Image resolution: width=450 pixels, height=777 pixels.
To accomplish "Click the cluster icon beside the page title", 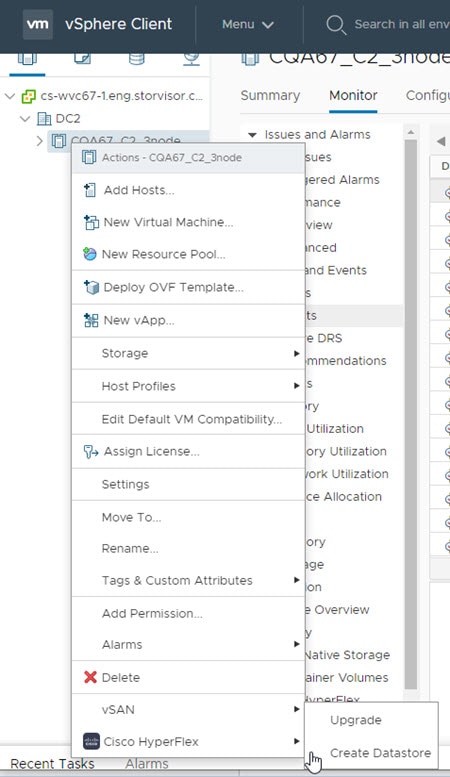I will [250, 58].
